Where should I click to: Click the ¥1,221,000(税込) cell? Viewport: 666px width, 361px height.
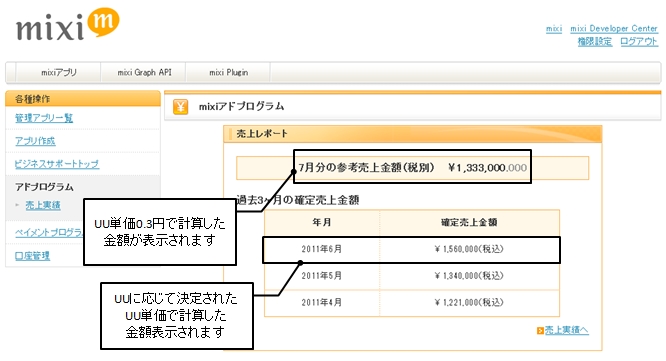(469, 303)
